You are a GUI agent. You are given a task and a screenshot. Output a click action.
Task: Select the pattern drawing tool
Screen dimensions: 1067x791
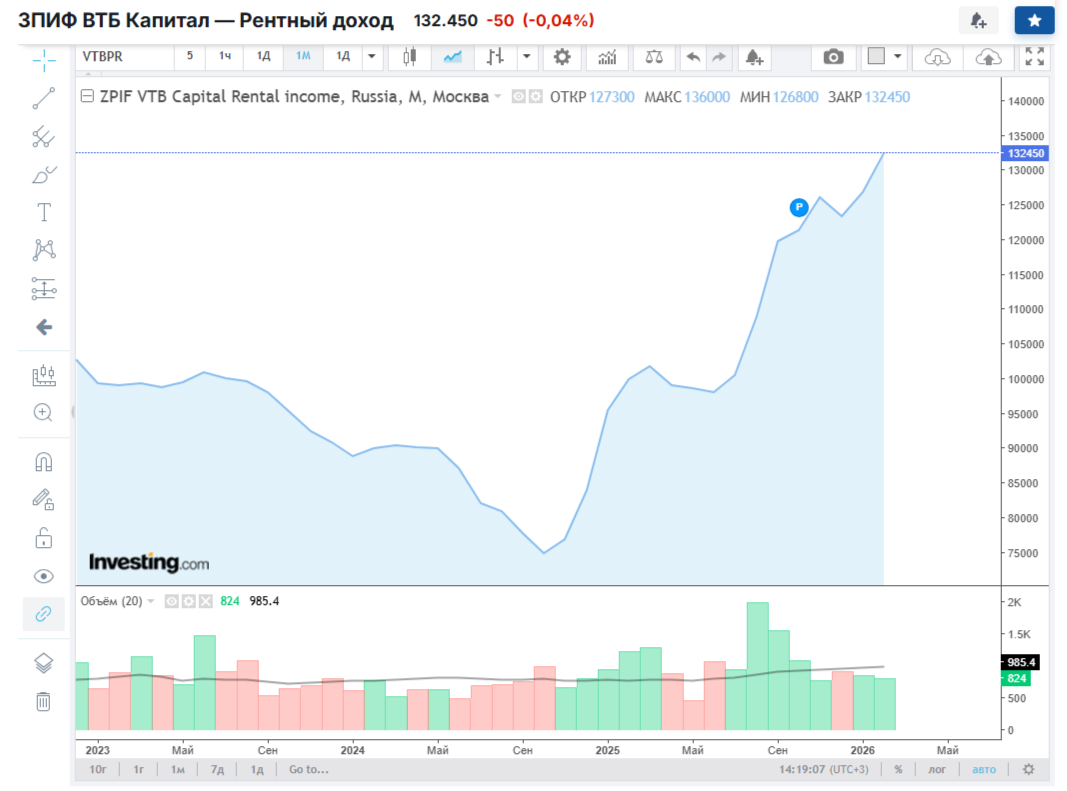point(44,250)
